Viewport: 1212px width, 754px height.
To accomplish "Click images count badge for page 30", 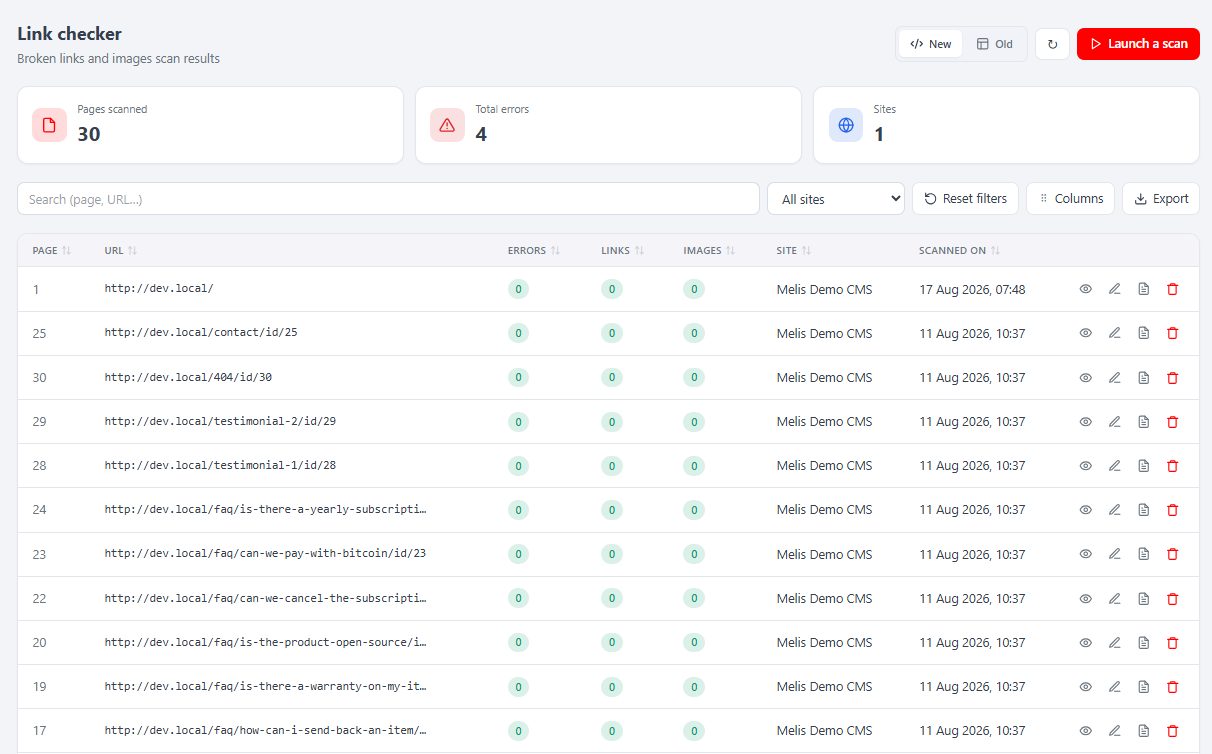I will pyautogui.click(x=694, y=378).
